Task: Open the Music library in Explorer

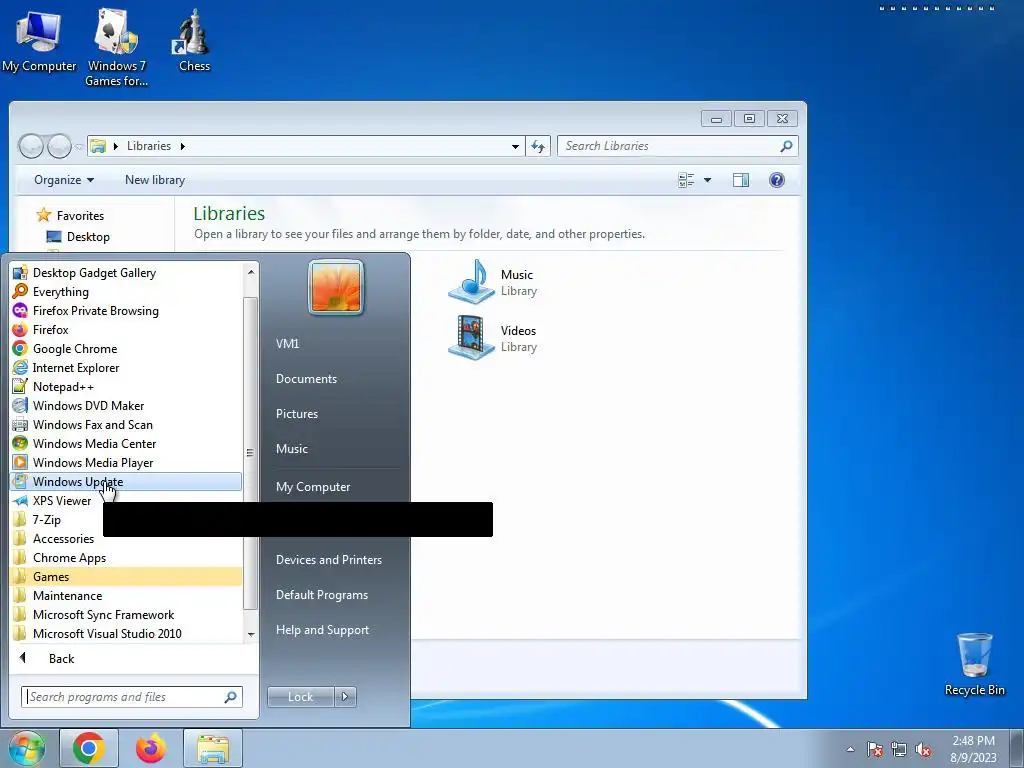Action: point(493,282)
